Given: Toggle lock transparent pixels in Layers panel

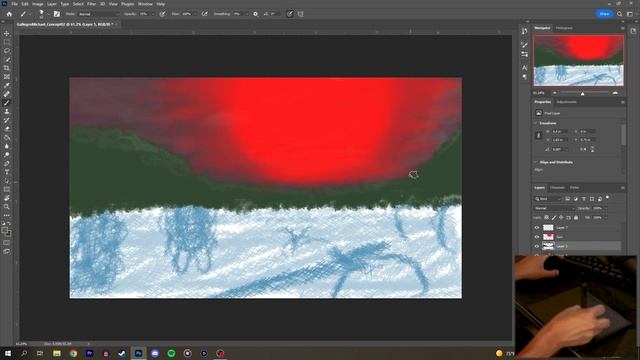Looking at the screenshot, I should pyautogui.click(x=547, y=218).
